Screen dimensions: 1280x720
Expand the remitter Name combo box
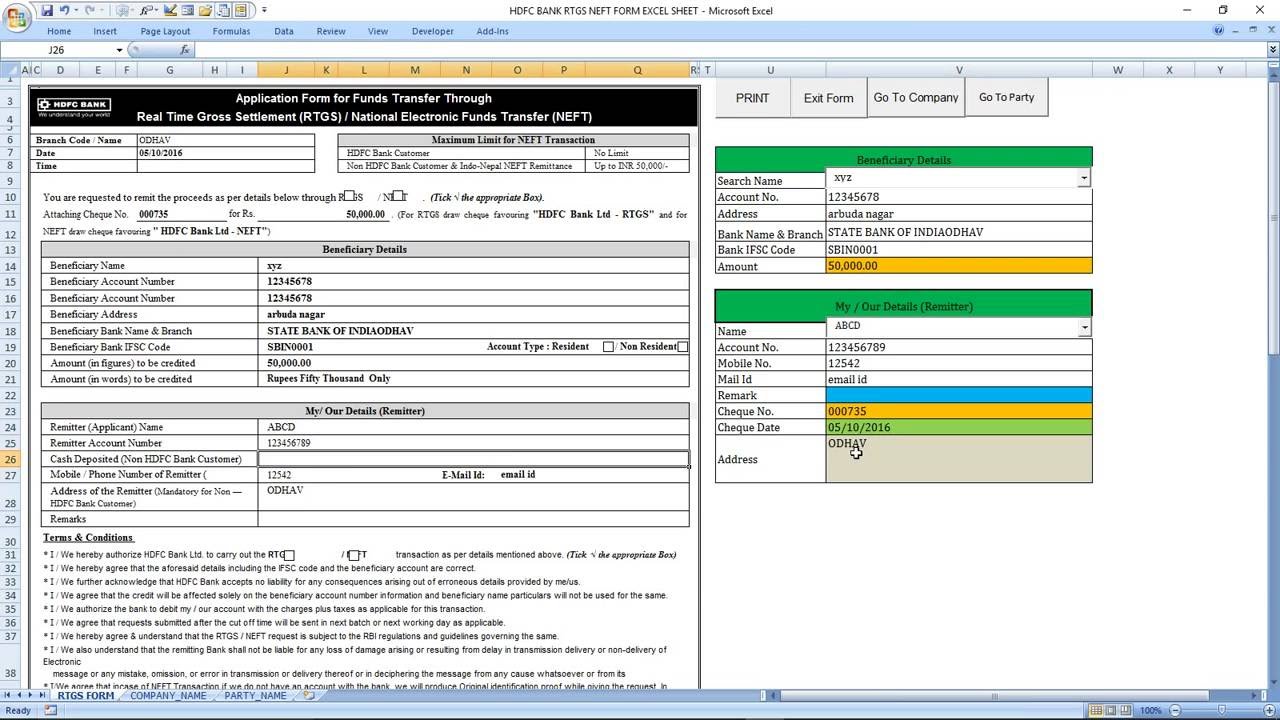(x=1084, y=327)
